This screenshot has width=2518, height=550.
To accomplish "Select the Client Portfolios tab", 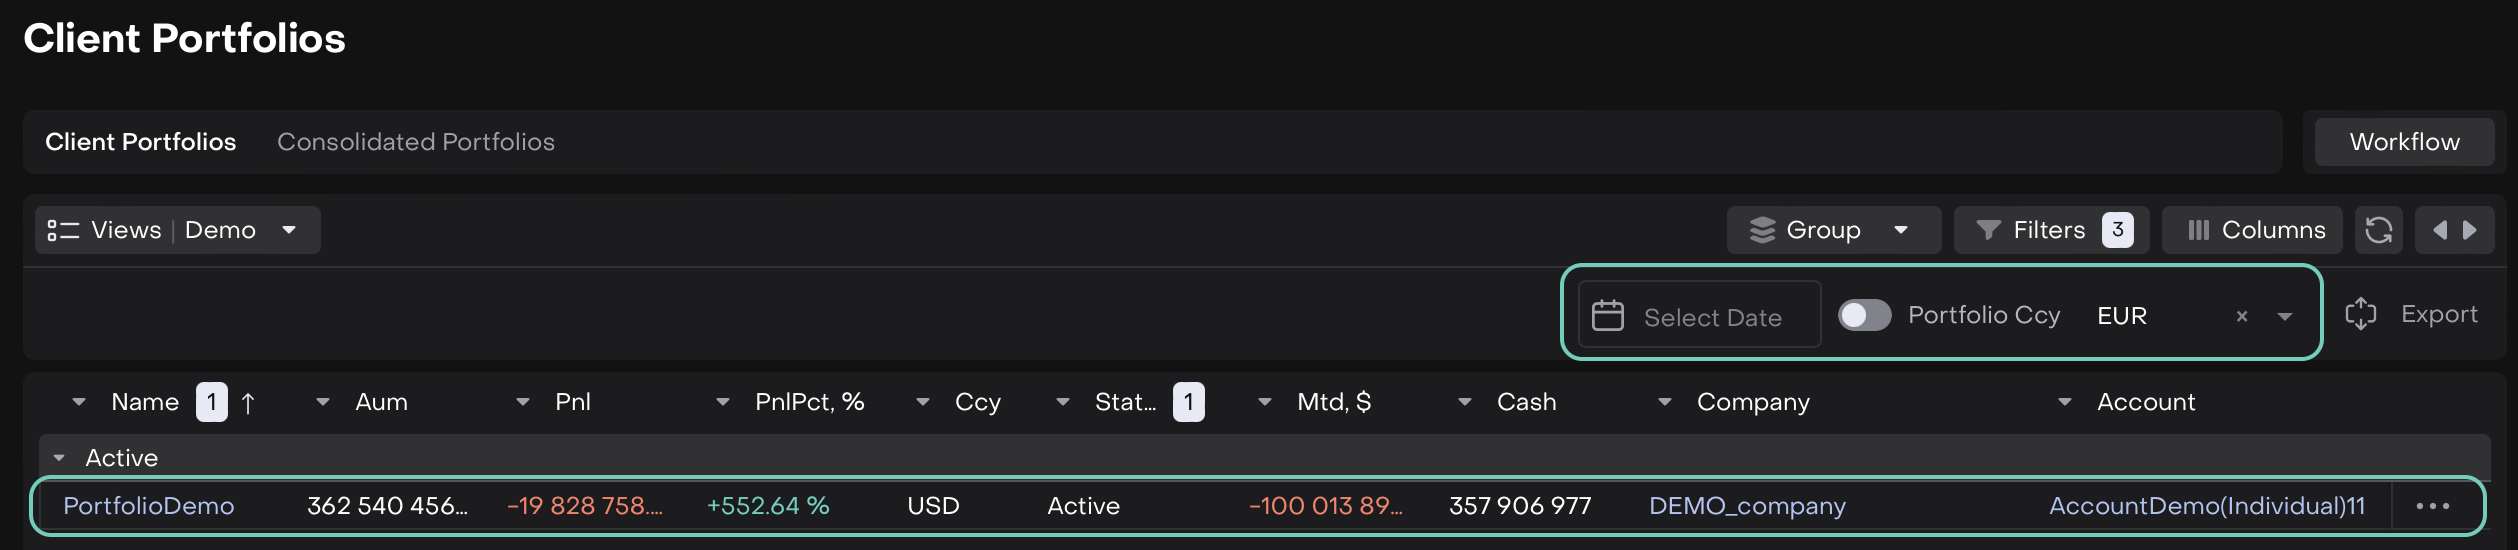I will coord(140,142).
